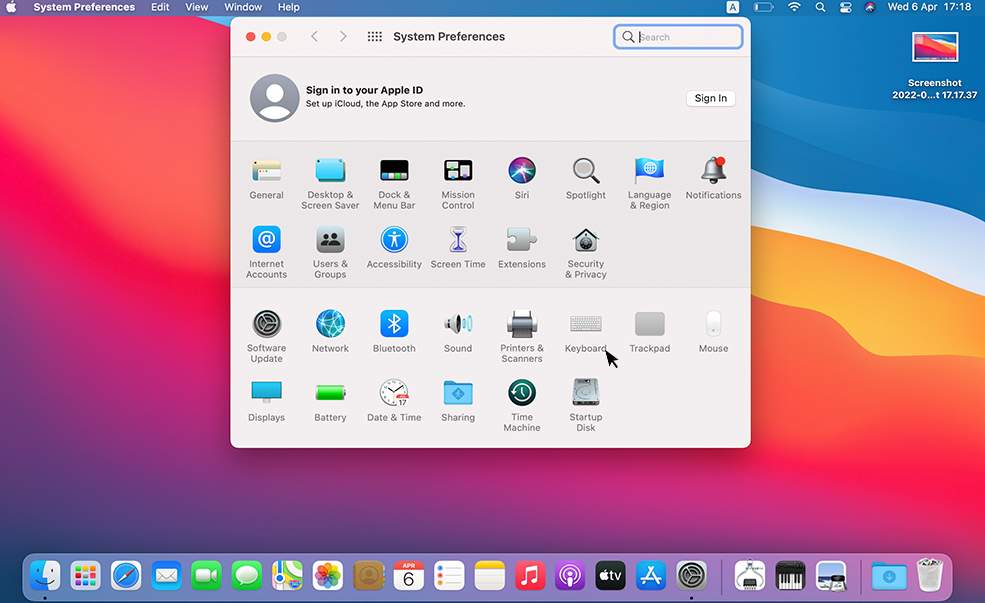Open the Help menu
Viewport: 985px width, 603px height.
289,8
